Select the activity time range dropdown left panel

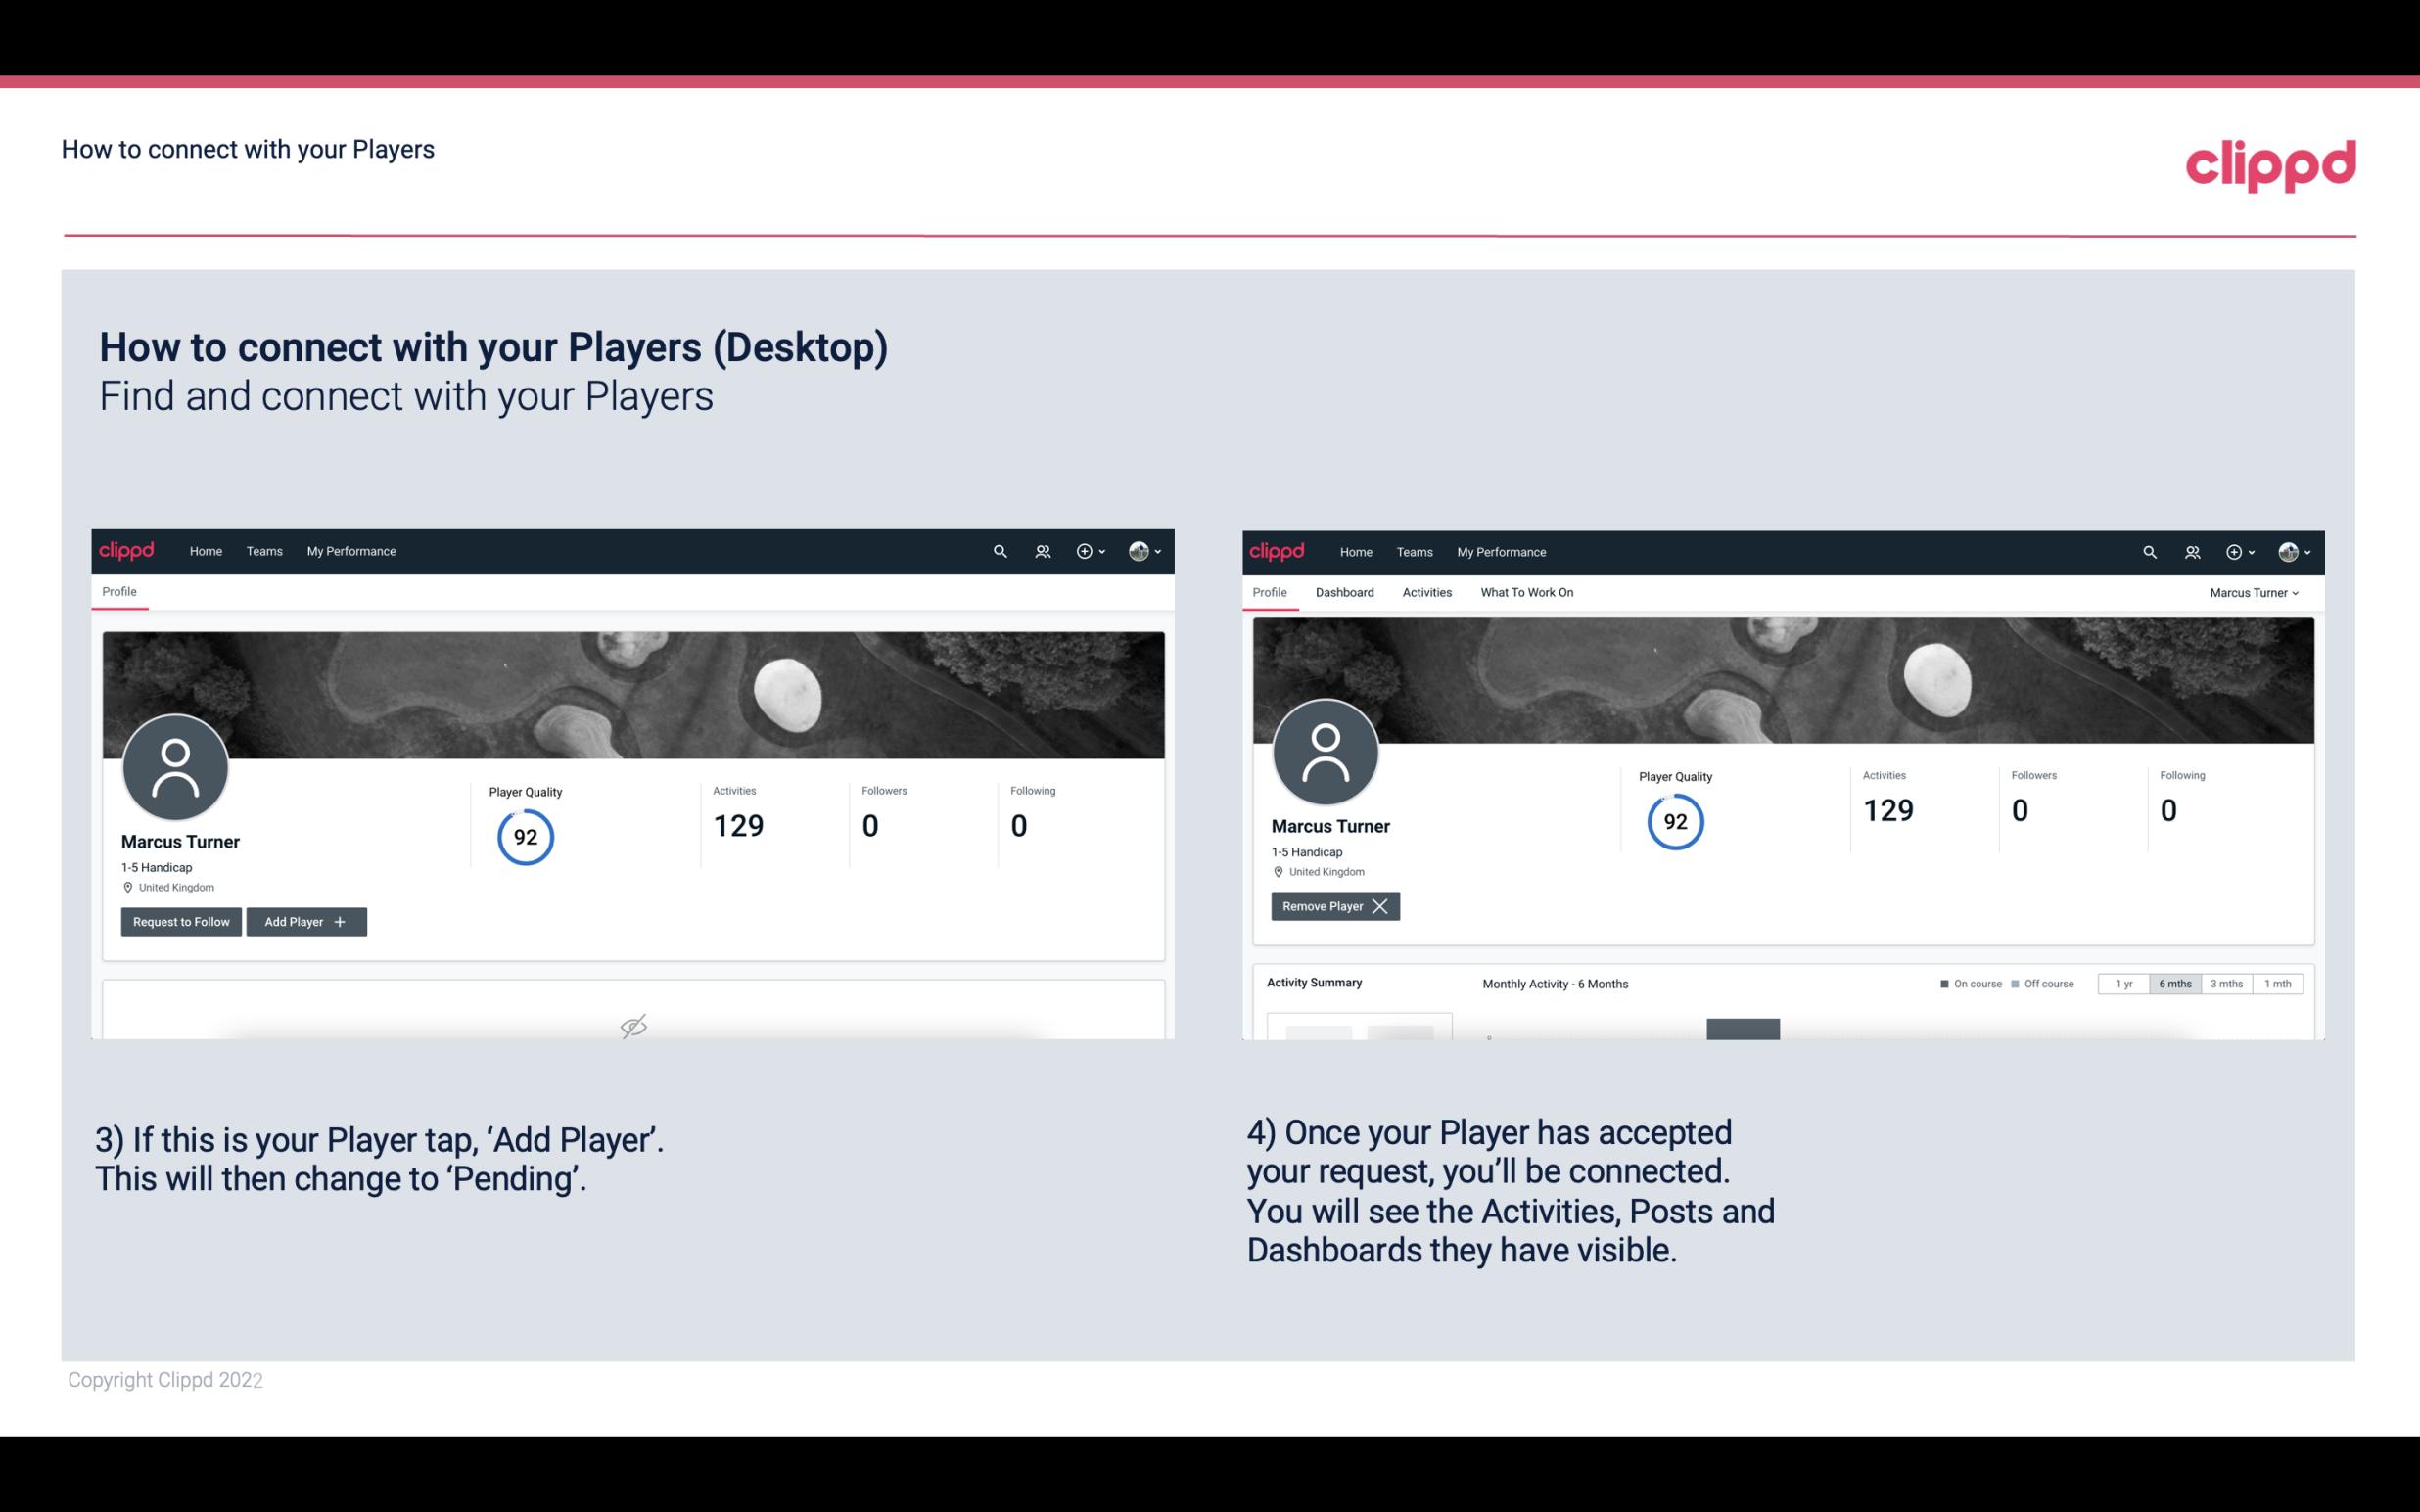tap(2171, 983)
